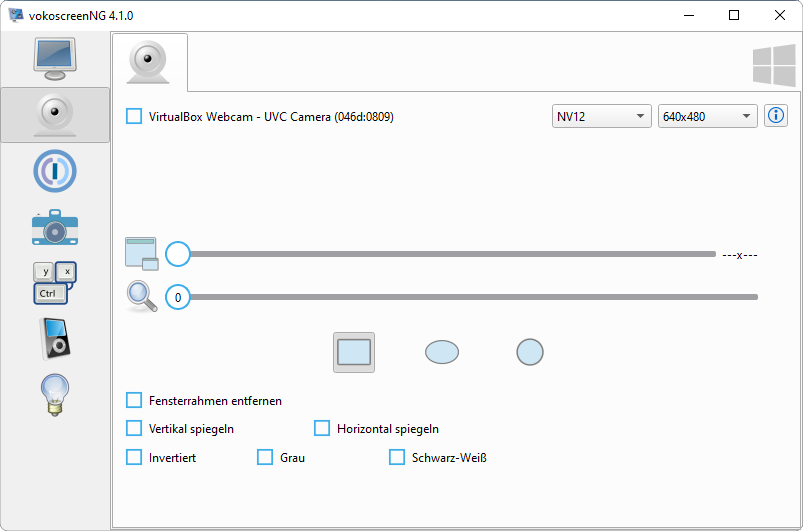Expand the 640x480 resolution dropdown
The width and height of the screenshot is (803, 531).
tap(707, 117)
